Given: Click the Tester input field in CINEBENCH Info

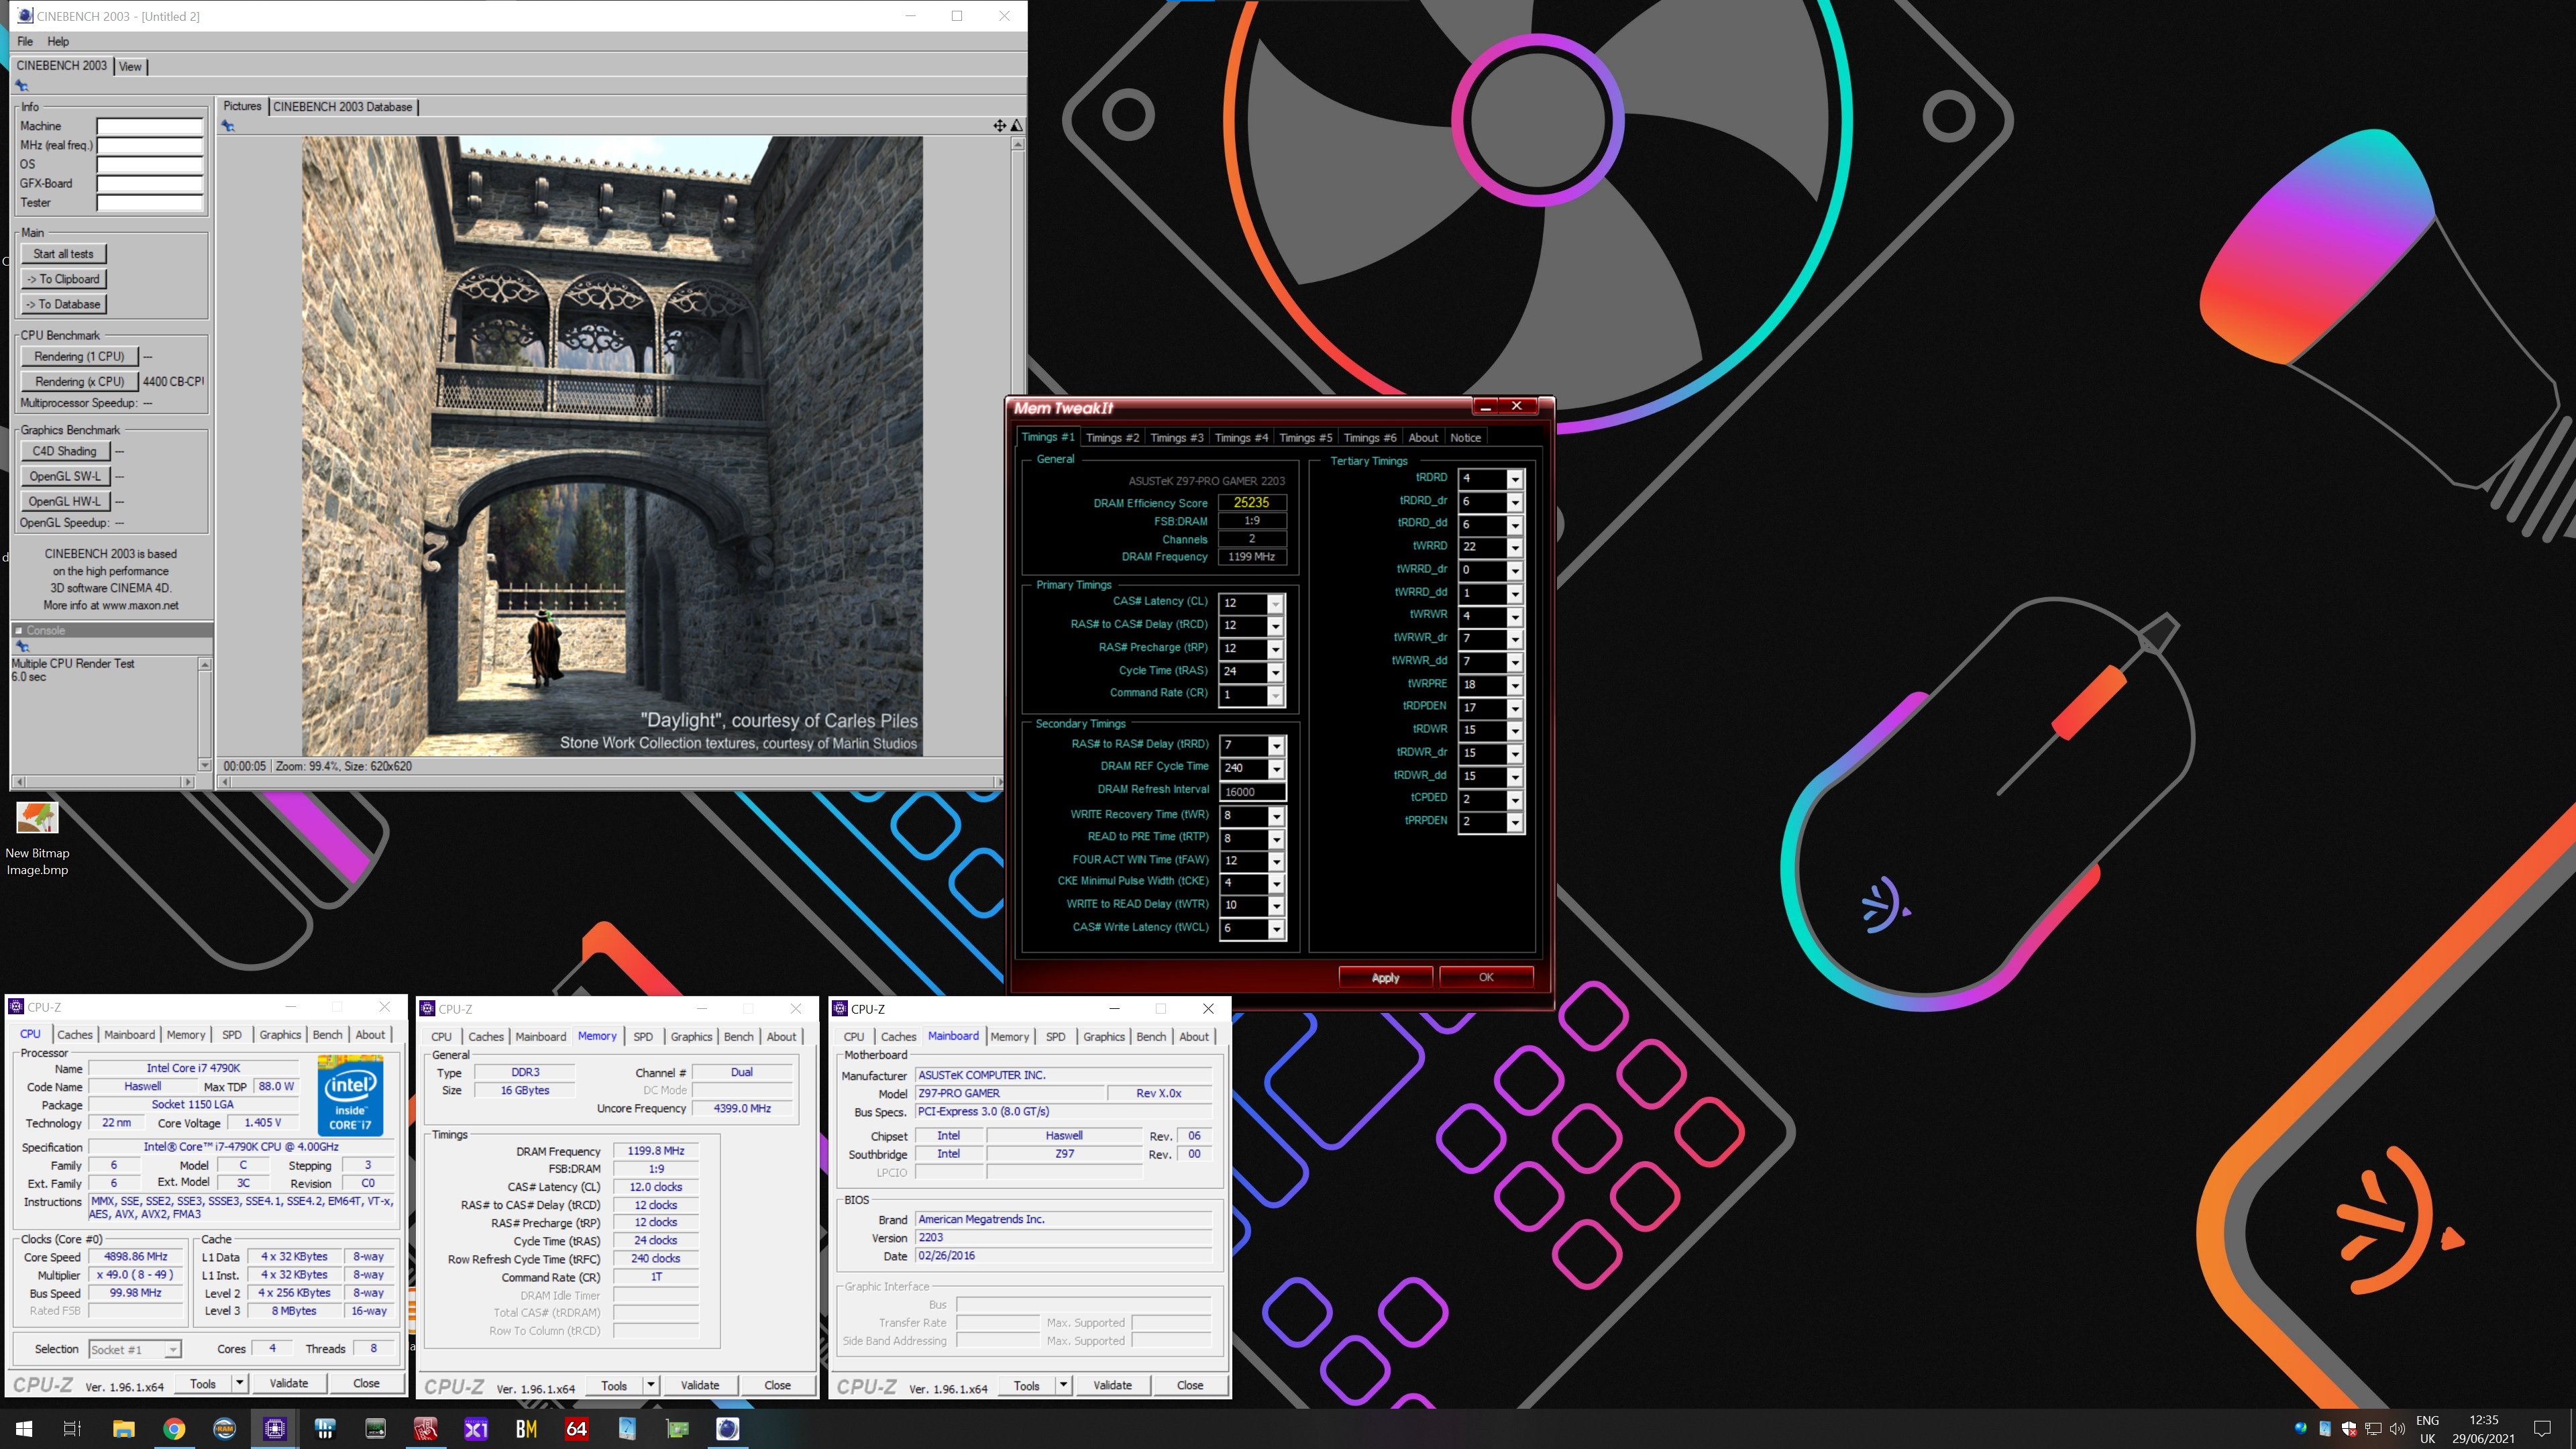Looking at the screenshot, I should point(150,203).
